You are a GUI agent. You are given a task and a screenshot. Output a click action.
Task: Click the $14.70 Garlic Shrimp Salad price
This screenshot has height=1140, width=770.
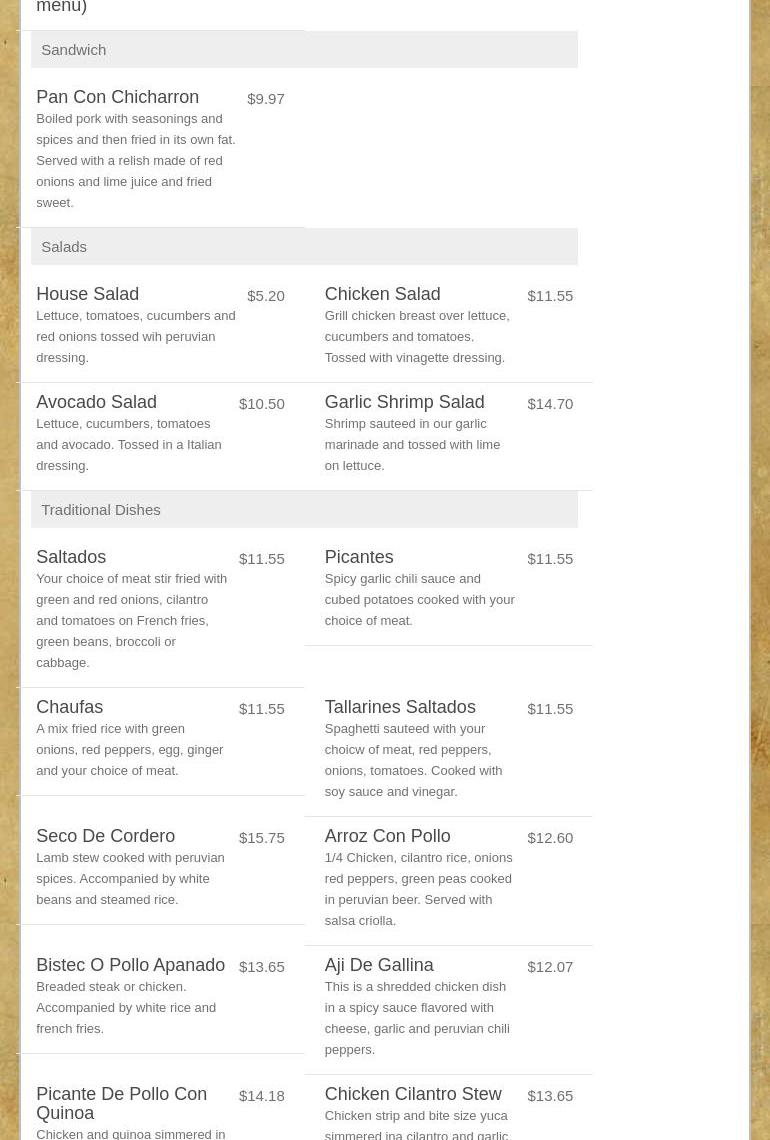(550, 403)
